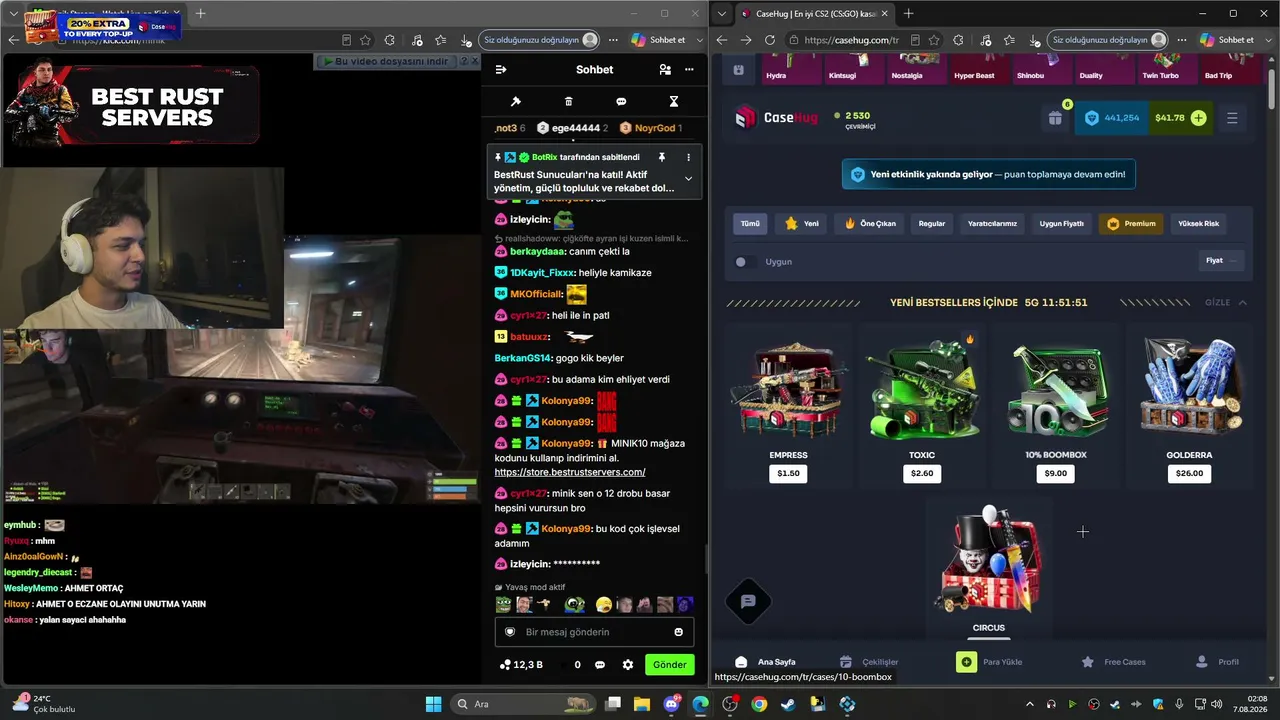Select the Yaratıcılarımız filter tab

992,224
